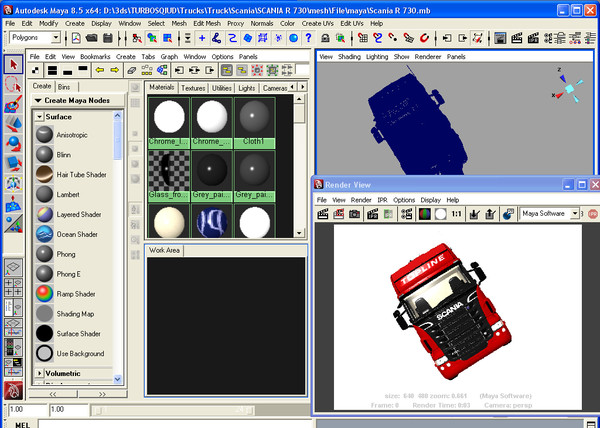This screenshot has width=600, height=428.
Task: Collapse the Create Maya Nodes section
Action: pos(38,101)
